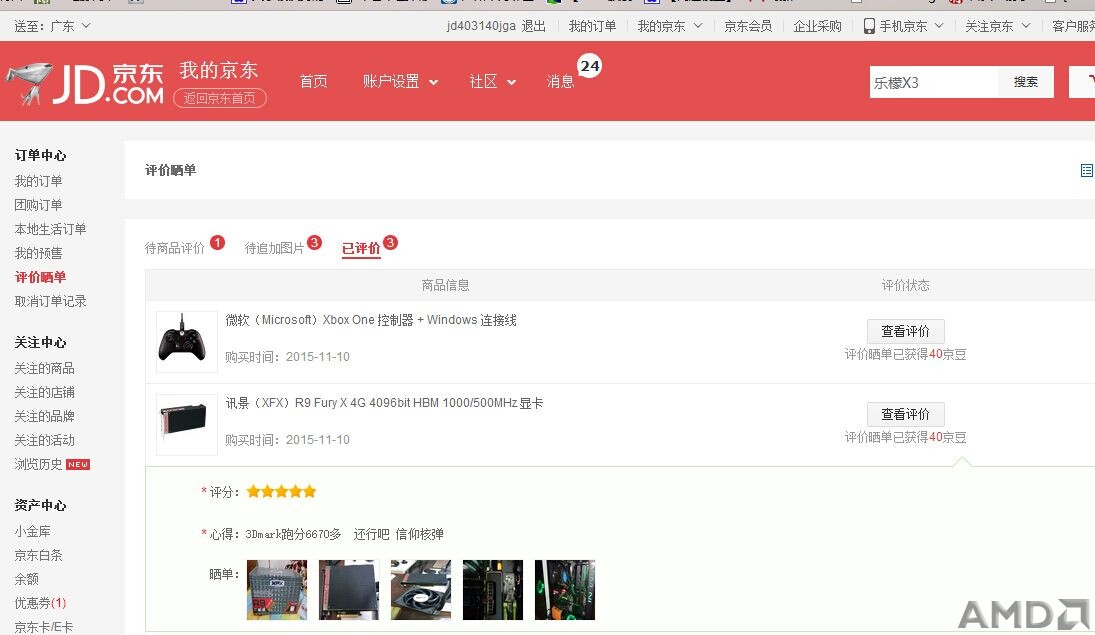
Task: Open 京东白条 in the sidebar
Action: 38,555
